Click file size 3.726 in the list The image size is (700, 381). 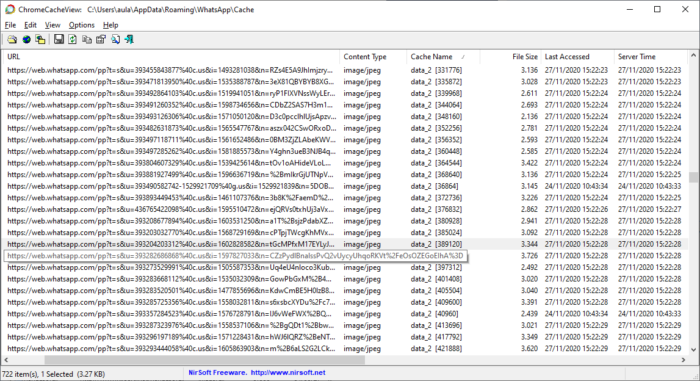(x=529, y=256)
